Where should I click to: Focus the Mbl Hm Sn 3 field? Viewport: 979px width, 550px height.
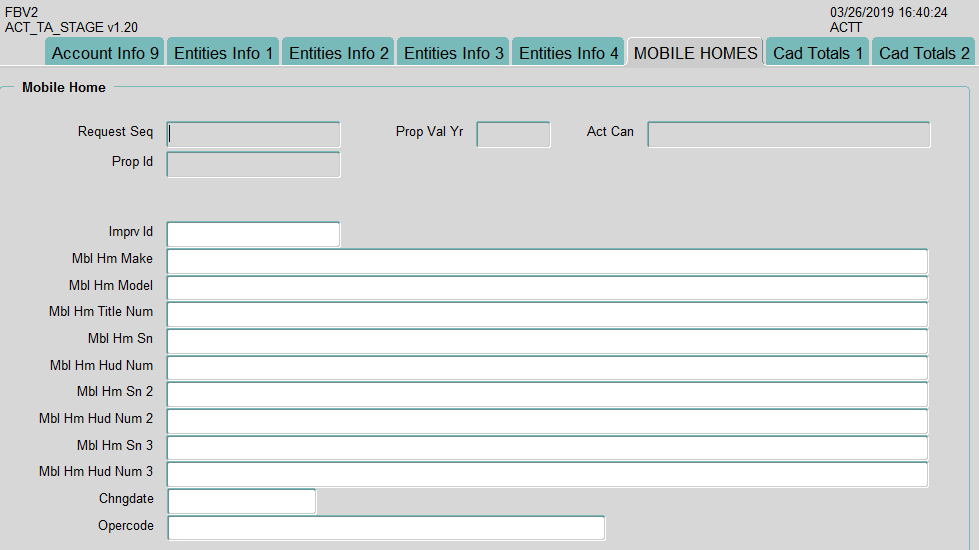547,448
